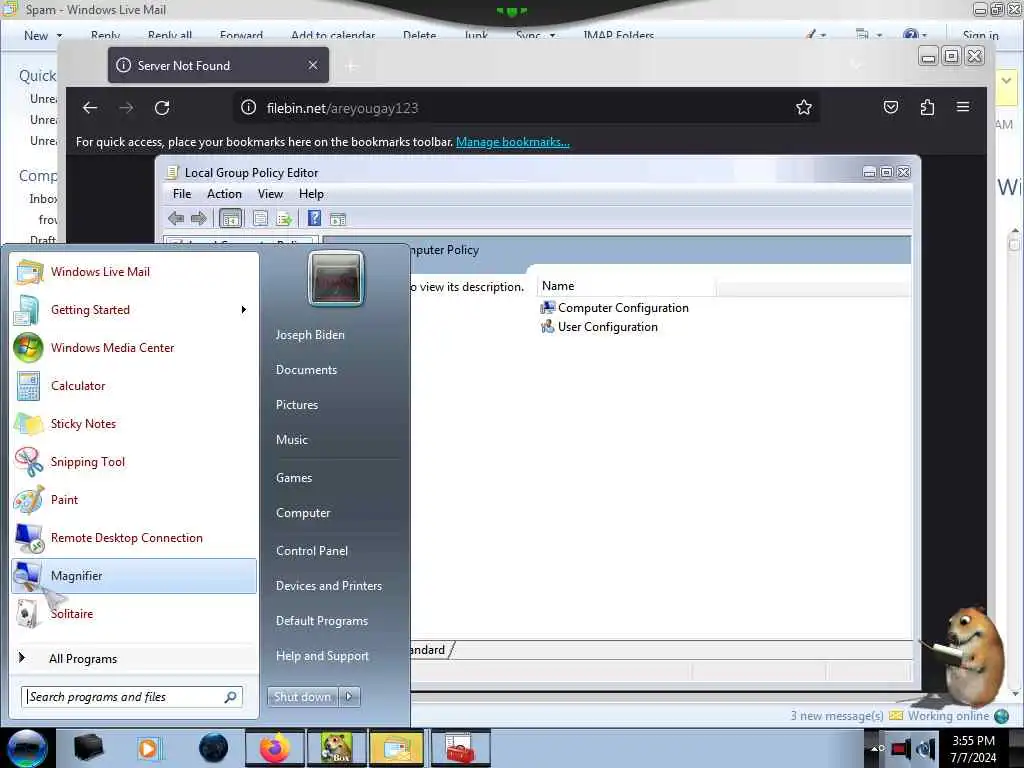This screenshot has width=1024, height=768.
Task: Click the Shut down button
Action: [x=303, y=697]
